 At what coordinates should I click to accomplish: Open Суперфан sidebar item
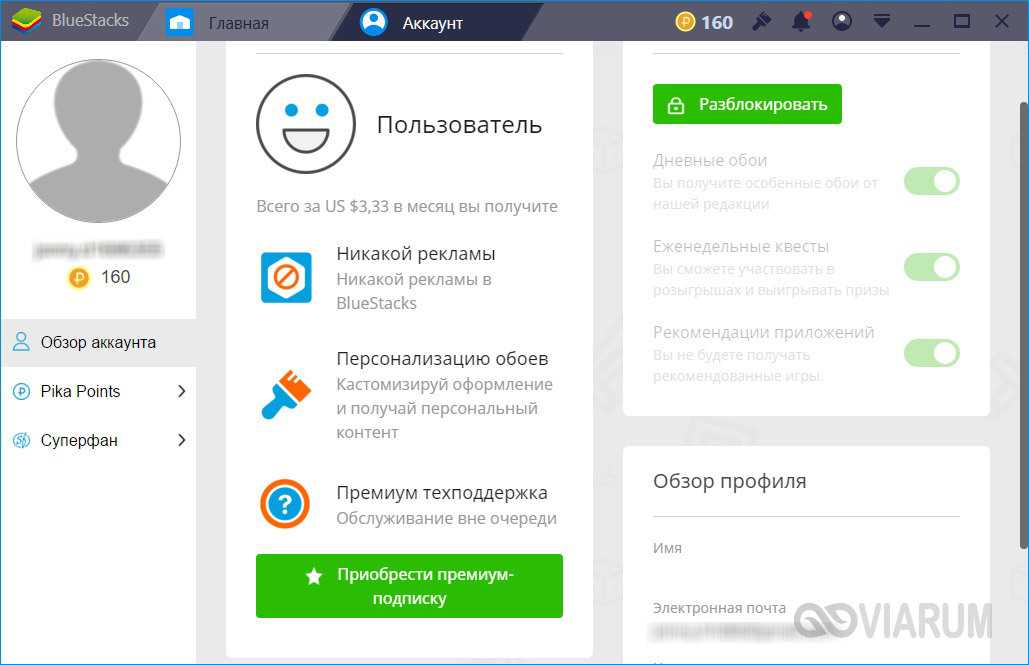click(x=98, y=440)
